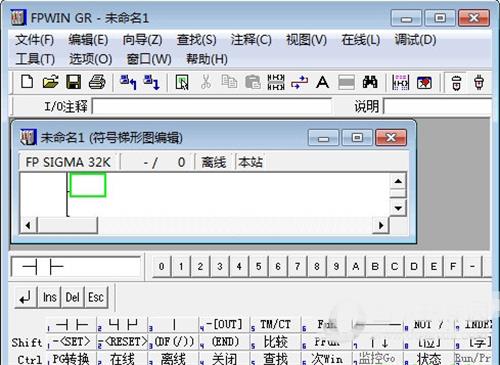Open the 窗口(W) menu
500x365 pixels.
(149, 59)
